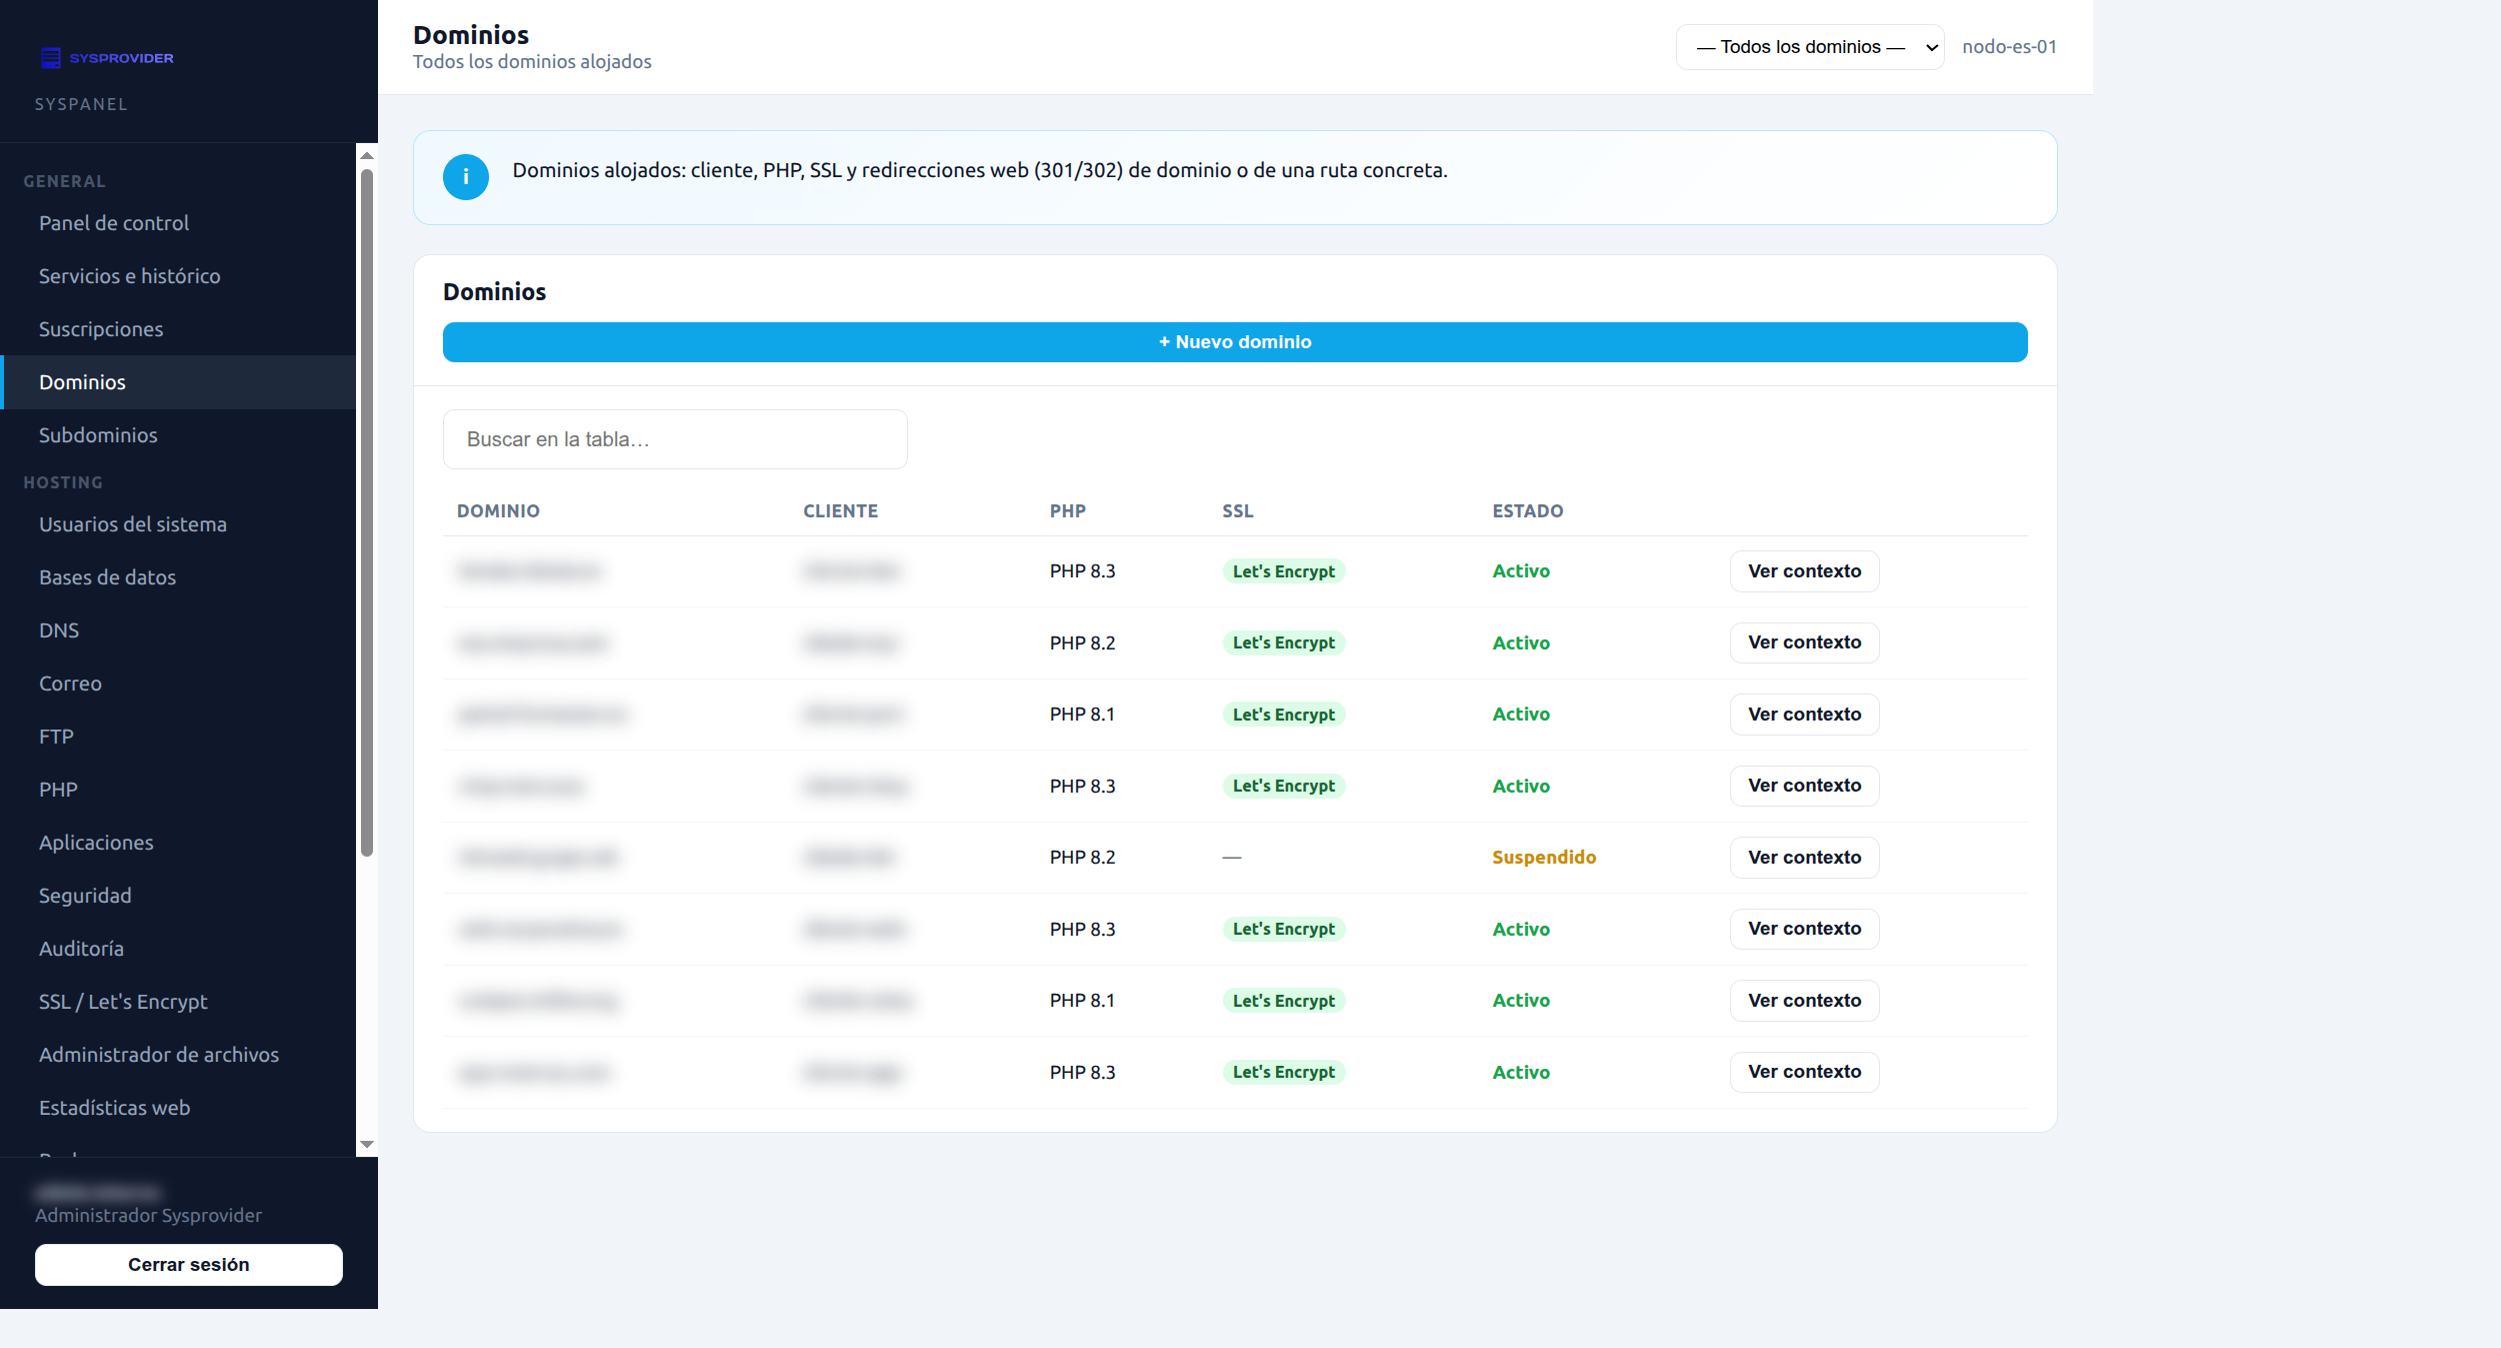Click Cerrar sesión button
The height and width of the screenshot is (1348, 2501).
[189, 1264]
